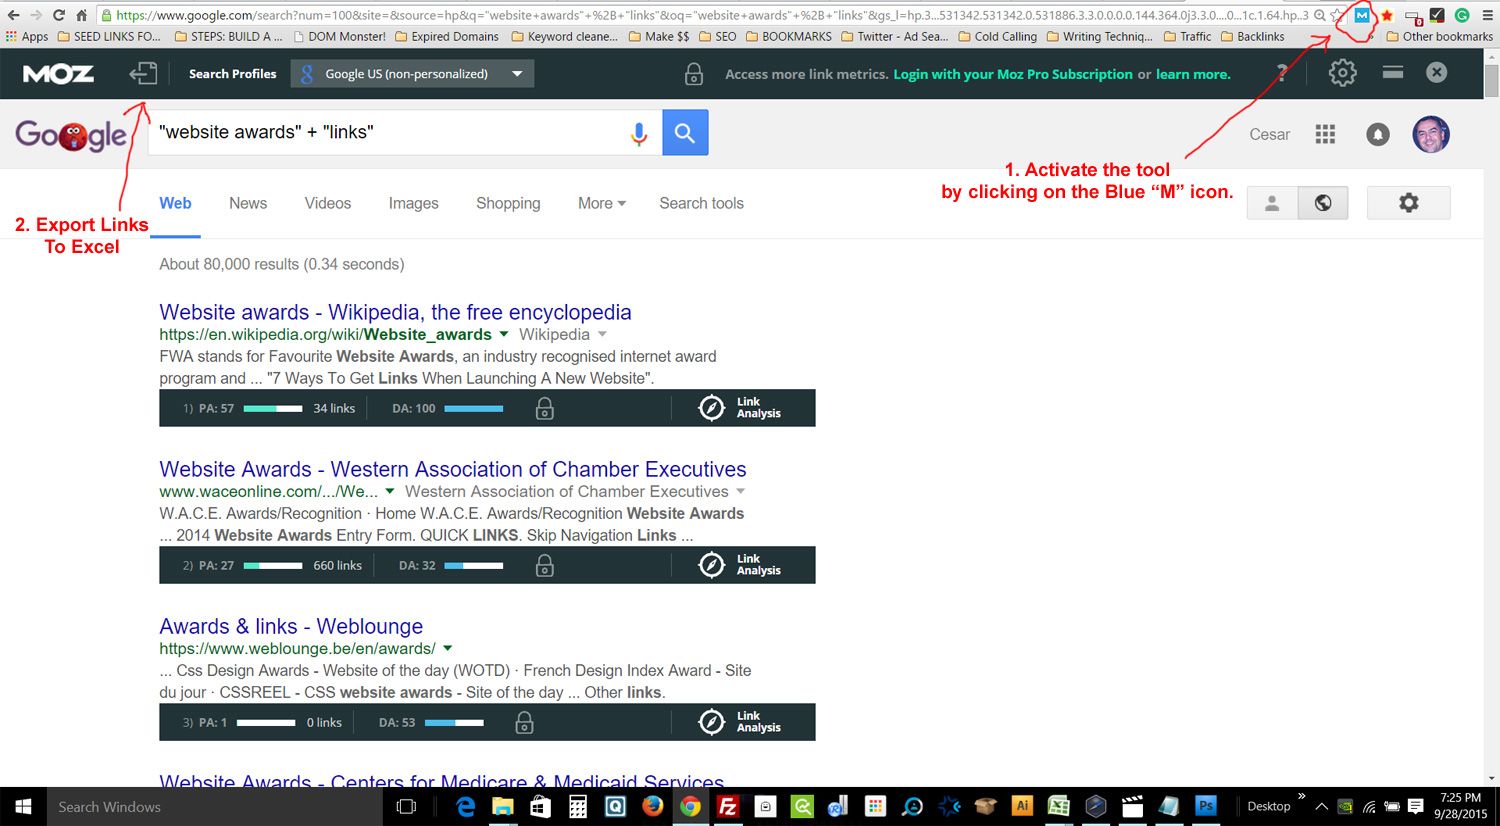Viewport: 1500px width, 826px height.
Task: Open MozBar settings gear icon
Action: (x=1342, y=73)
